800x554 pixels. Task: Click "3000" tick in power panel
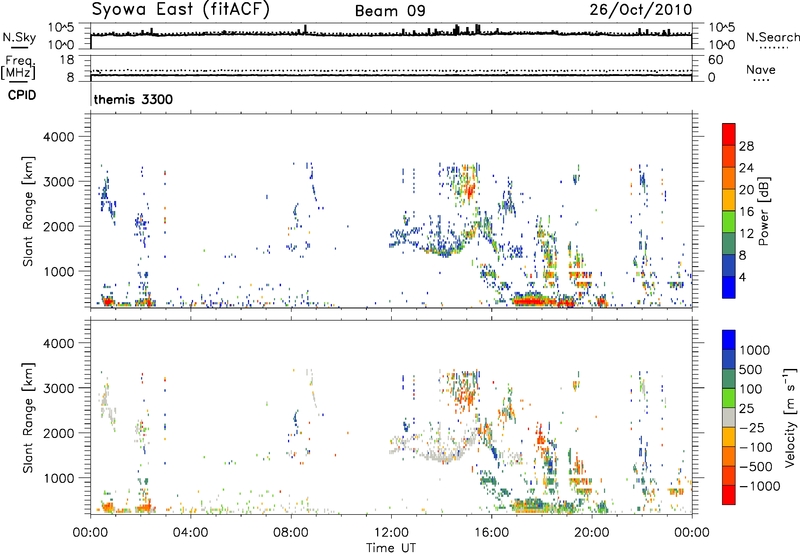[x=59, y=182]
